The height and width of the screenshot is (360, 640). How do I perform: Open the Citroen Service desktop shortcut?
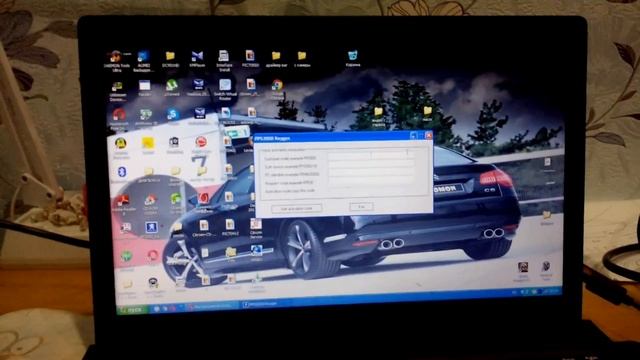pos(256,224)
